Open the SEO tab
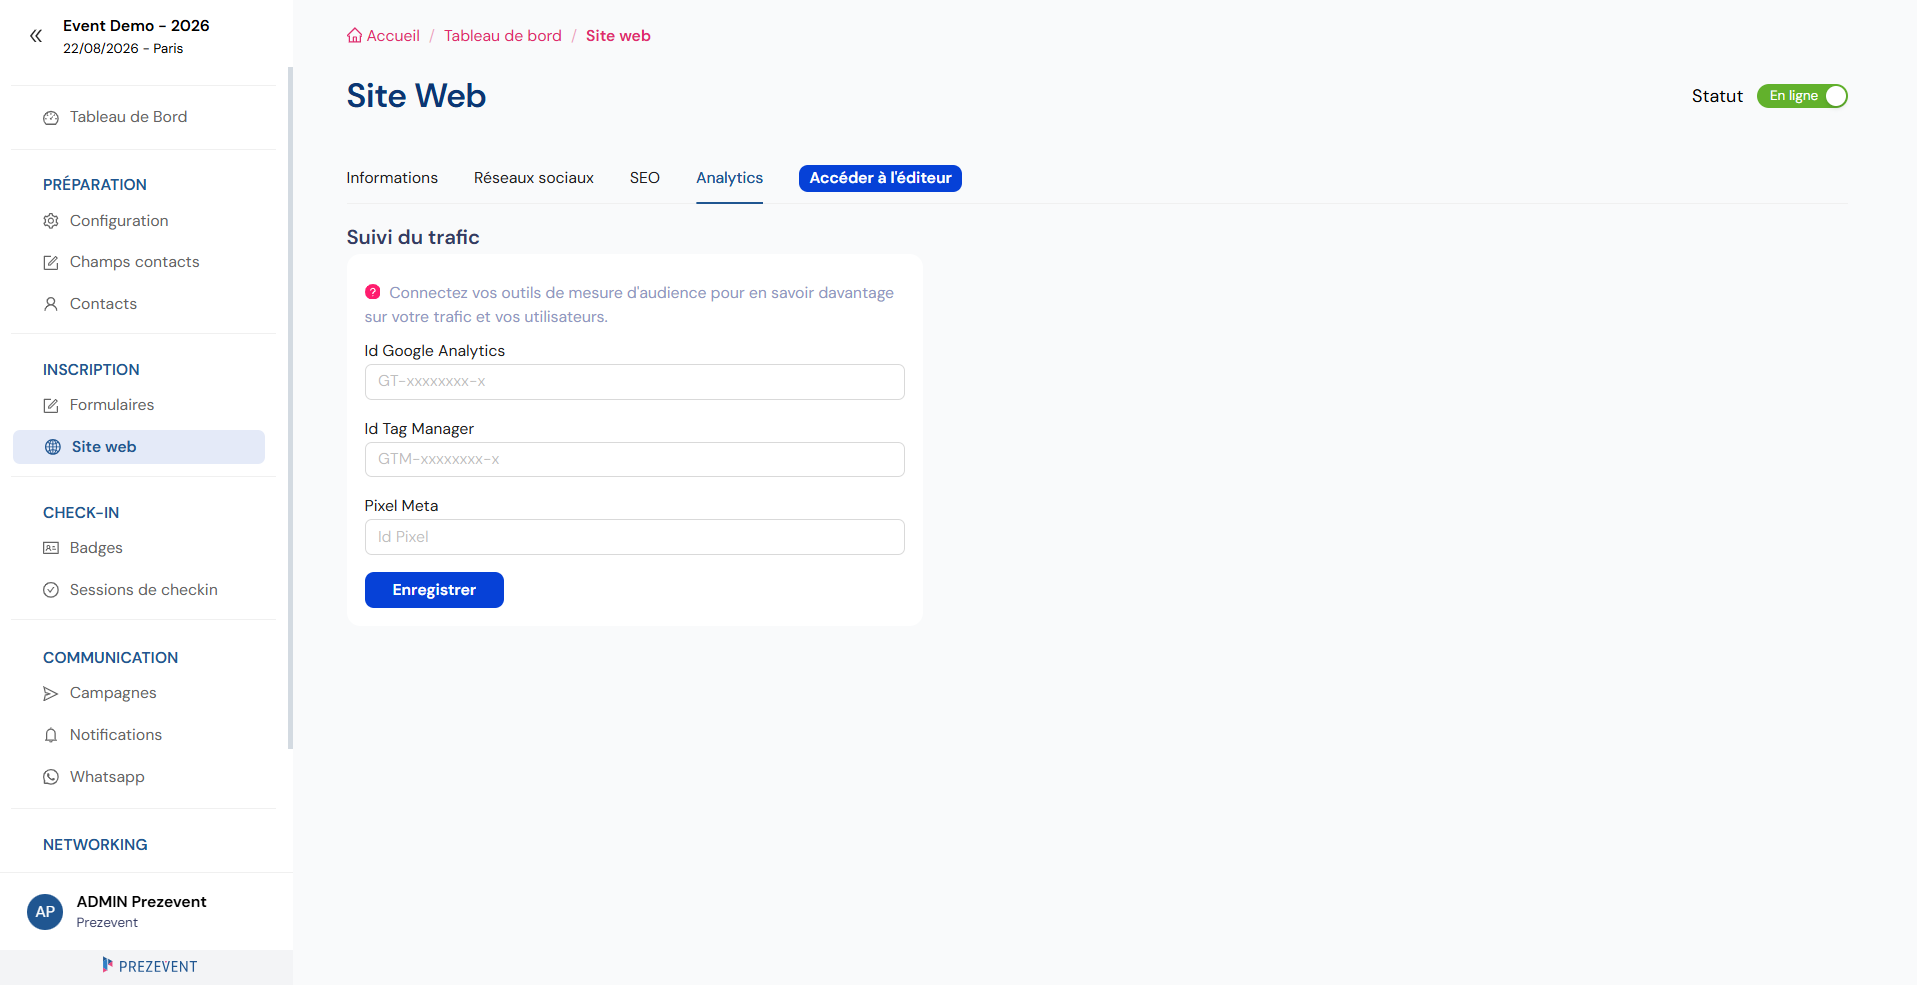This screenshot has height=985, width=1917. click(645, 178)
